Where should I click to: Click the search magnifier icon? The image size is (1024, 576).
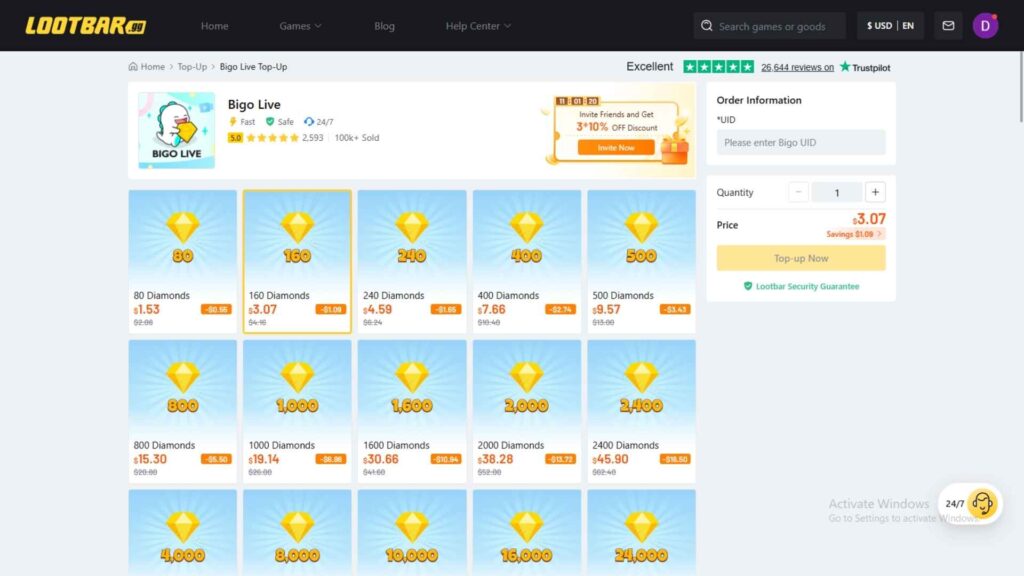(707, 26)
